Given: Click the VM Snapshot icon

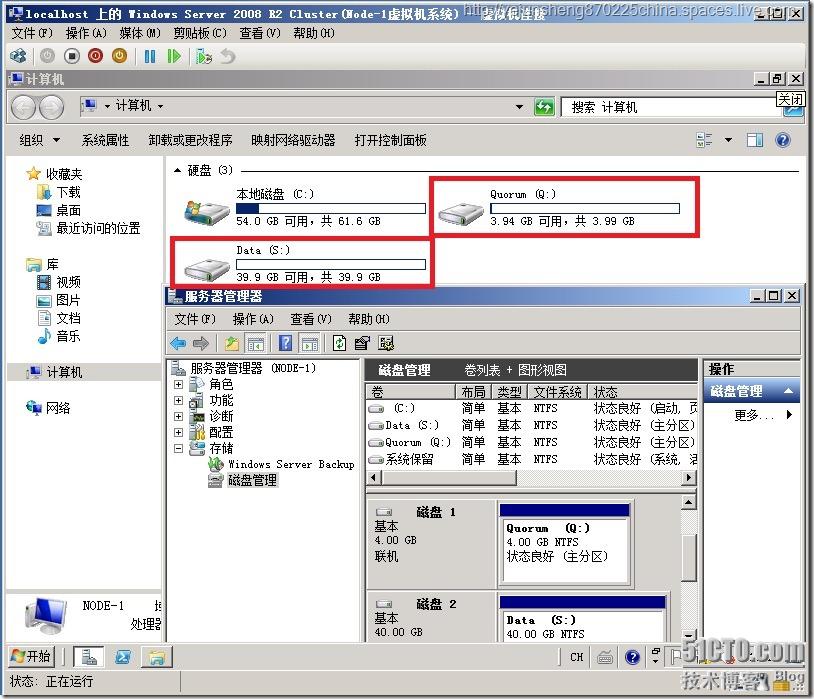Looking at the screenshot, I should pos(204,56).
